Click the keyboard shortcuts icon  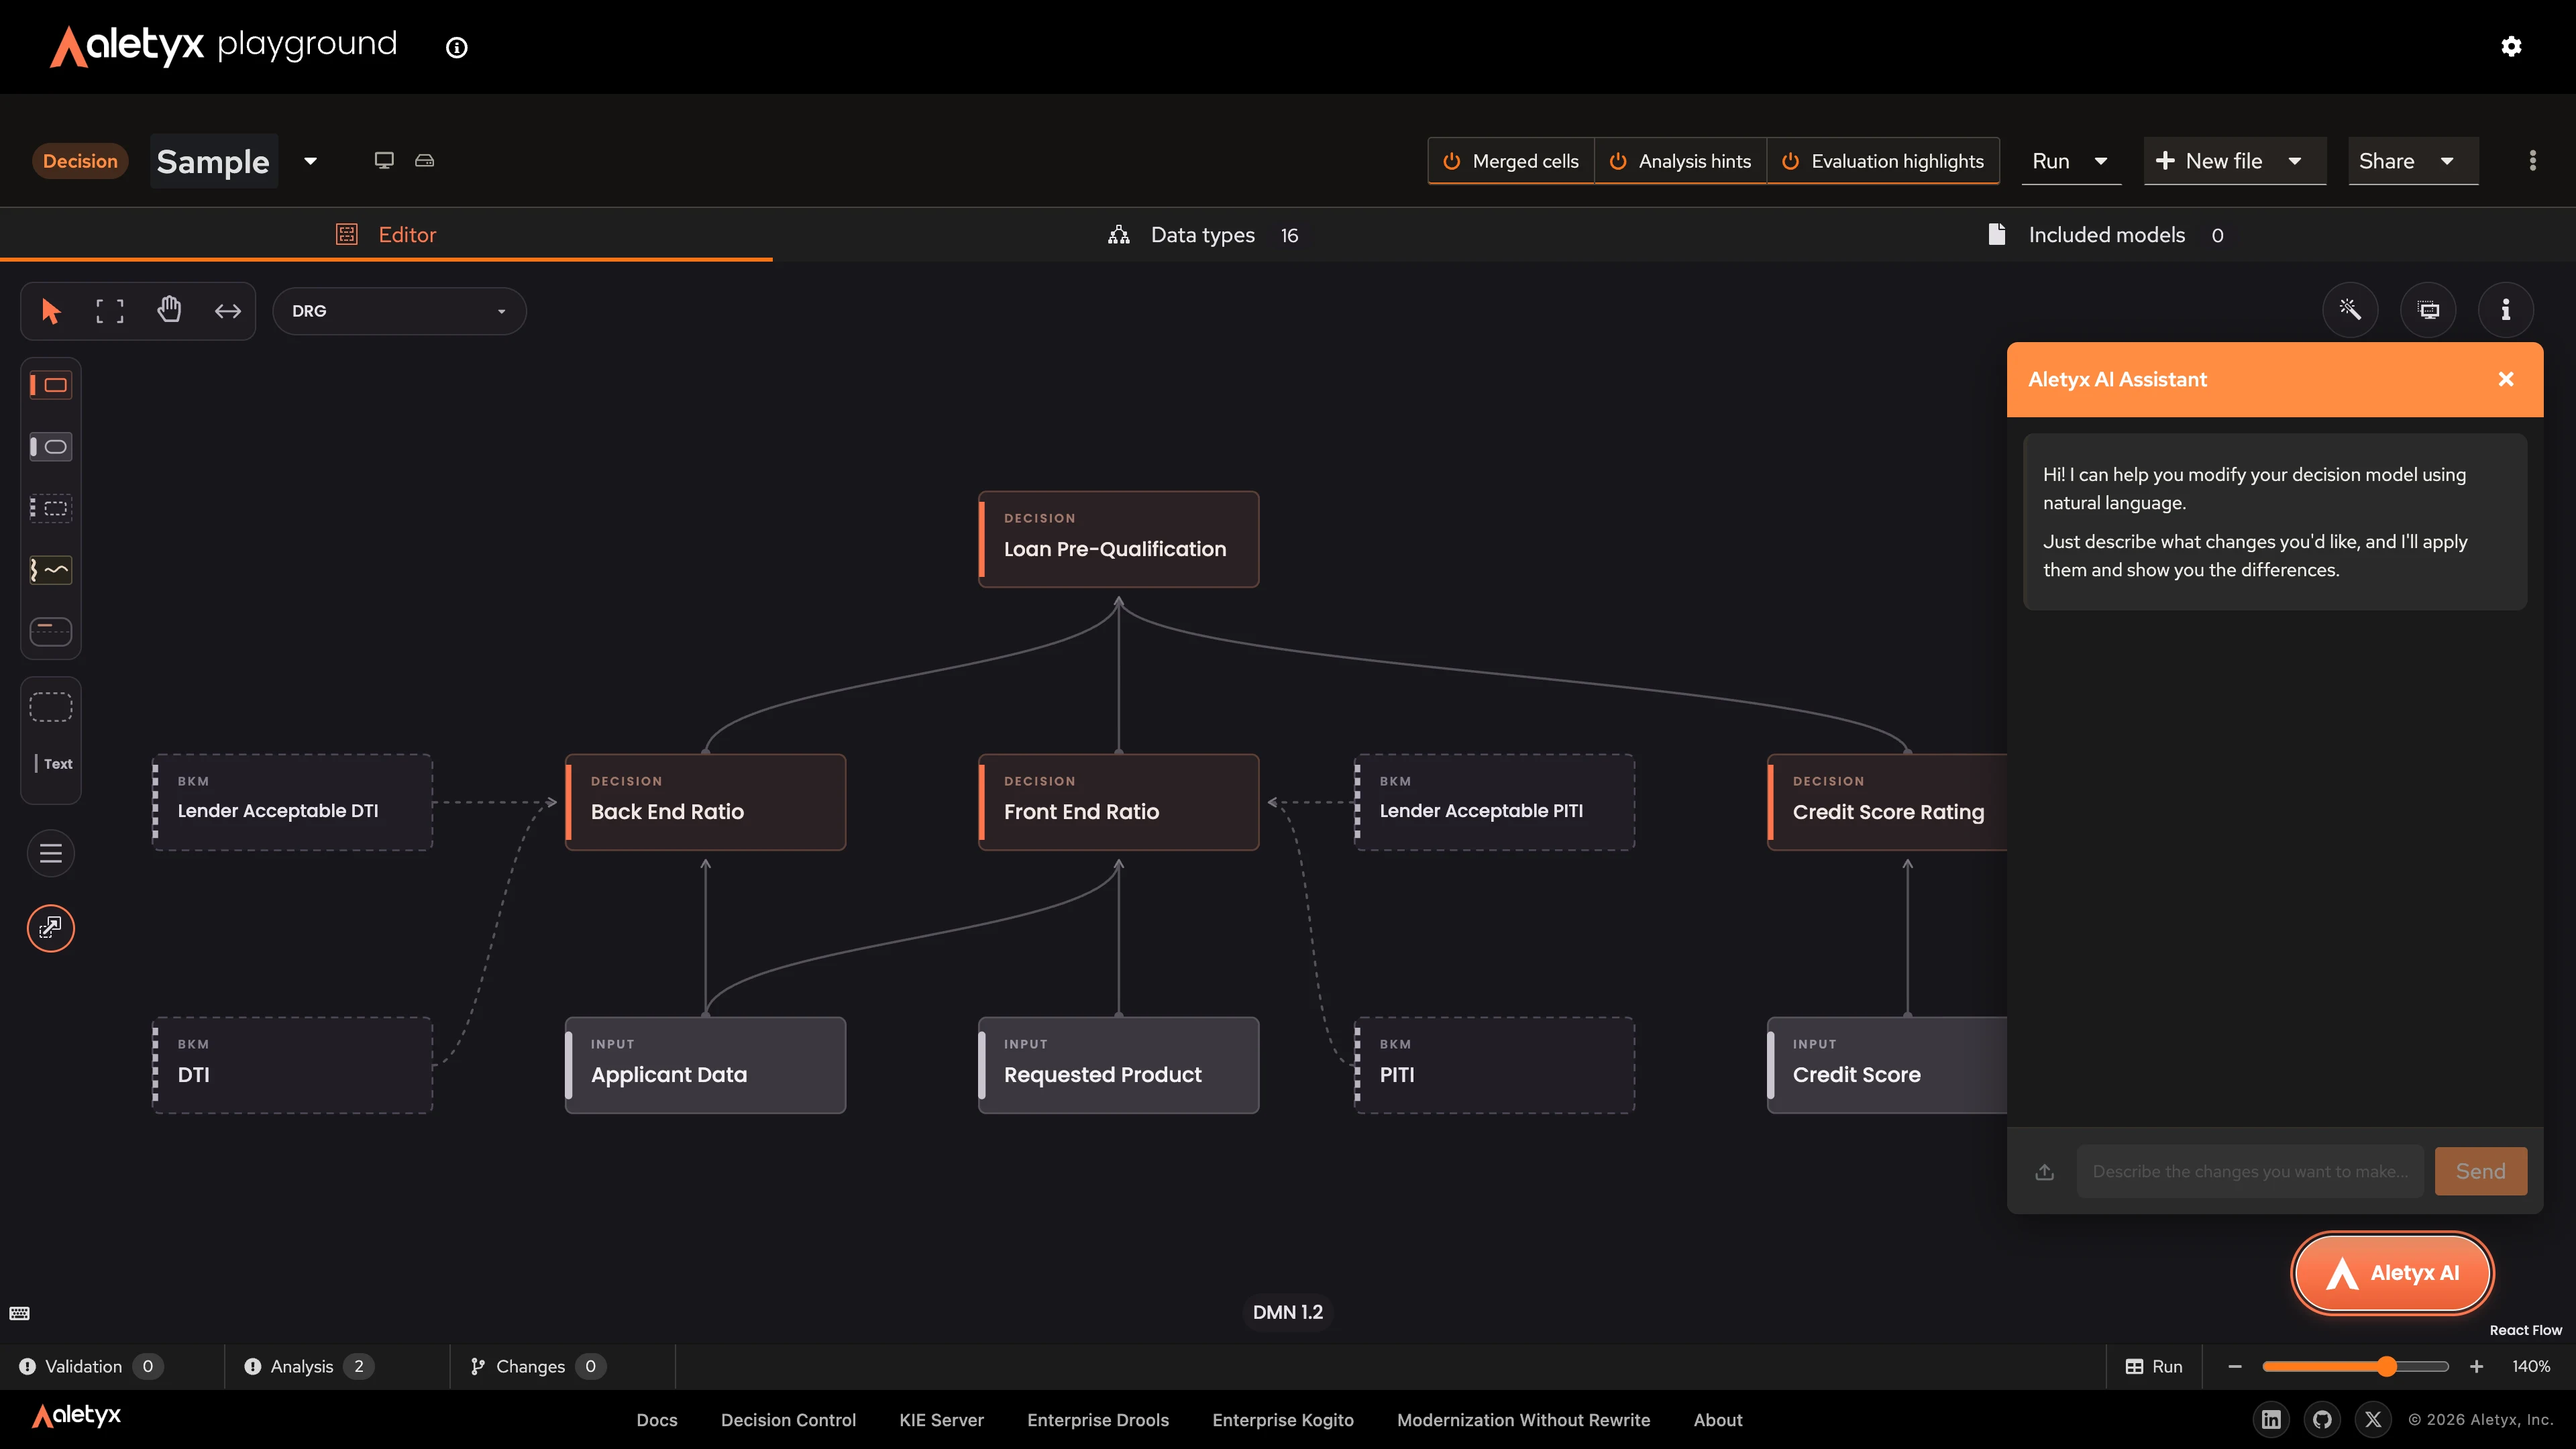[x=20, y=1313]
